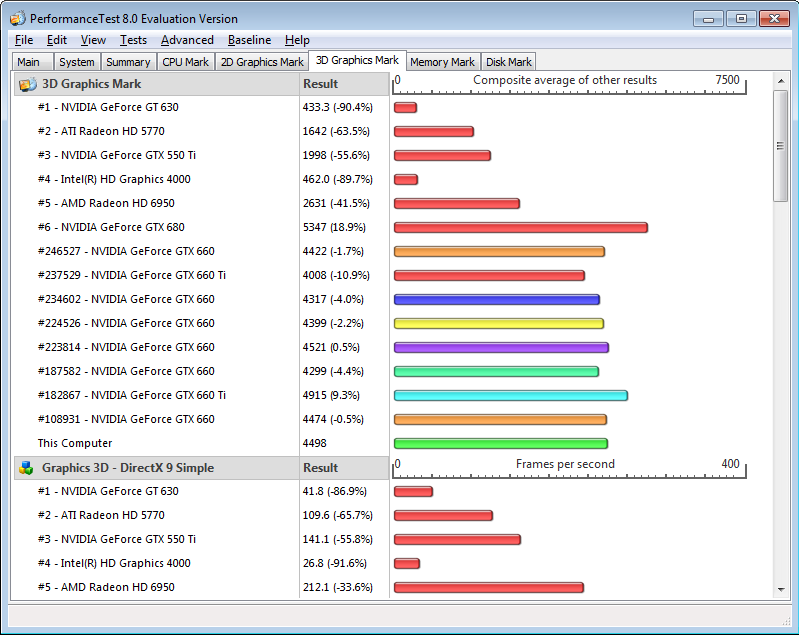Screen dimensions: 799x635
Task: Switch to the System tab
Action: (77, 62)
